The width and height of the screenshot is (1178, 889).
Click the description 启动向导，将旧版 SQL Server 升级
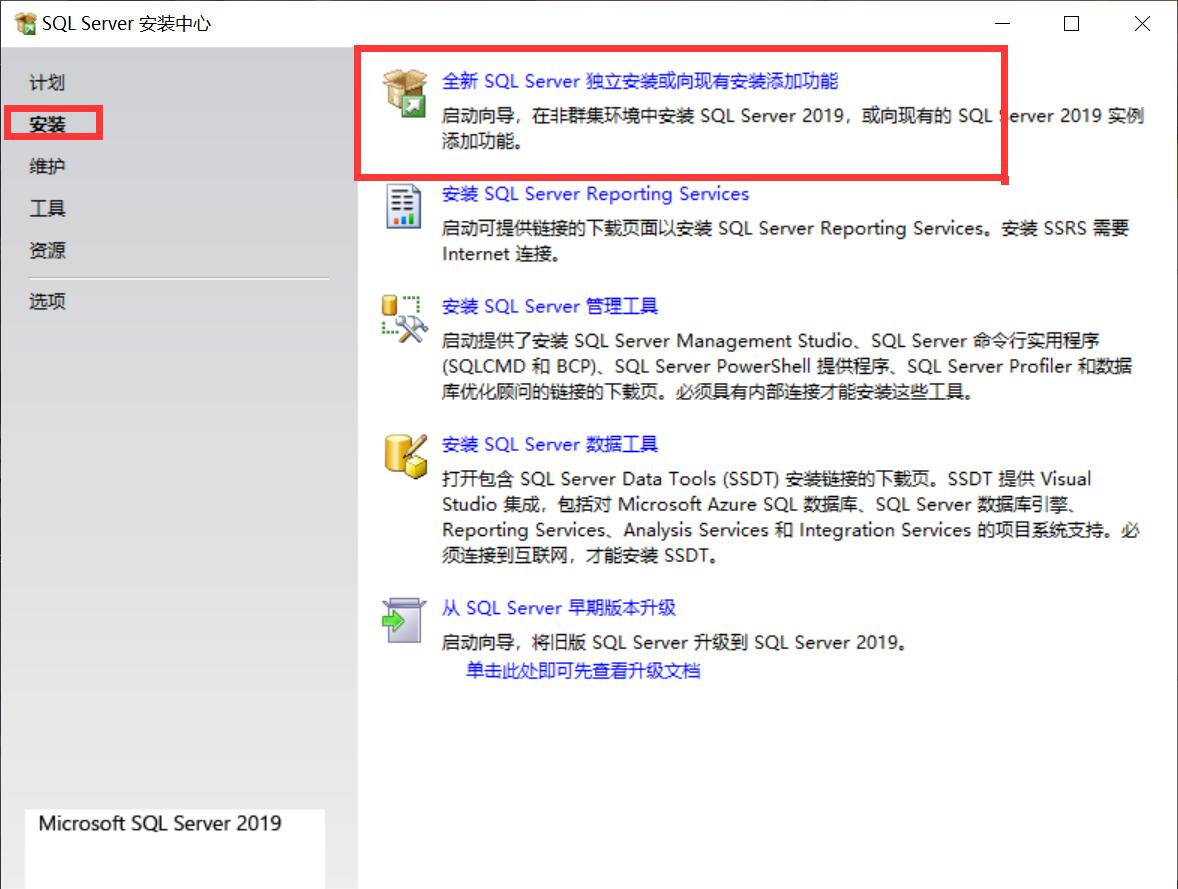(x=675, y=643)
